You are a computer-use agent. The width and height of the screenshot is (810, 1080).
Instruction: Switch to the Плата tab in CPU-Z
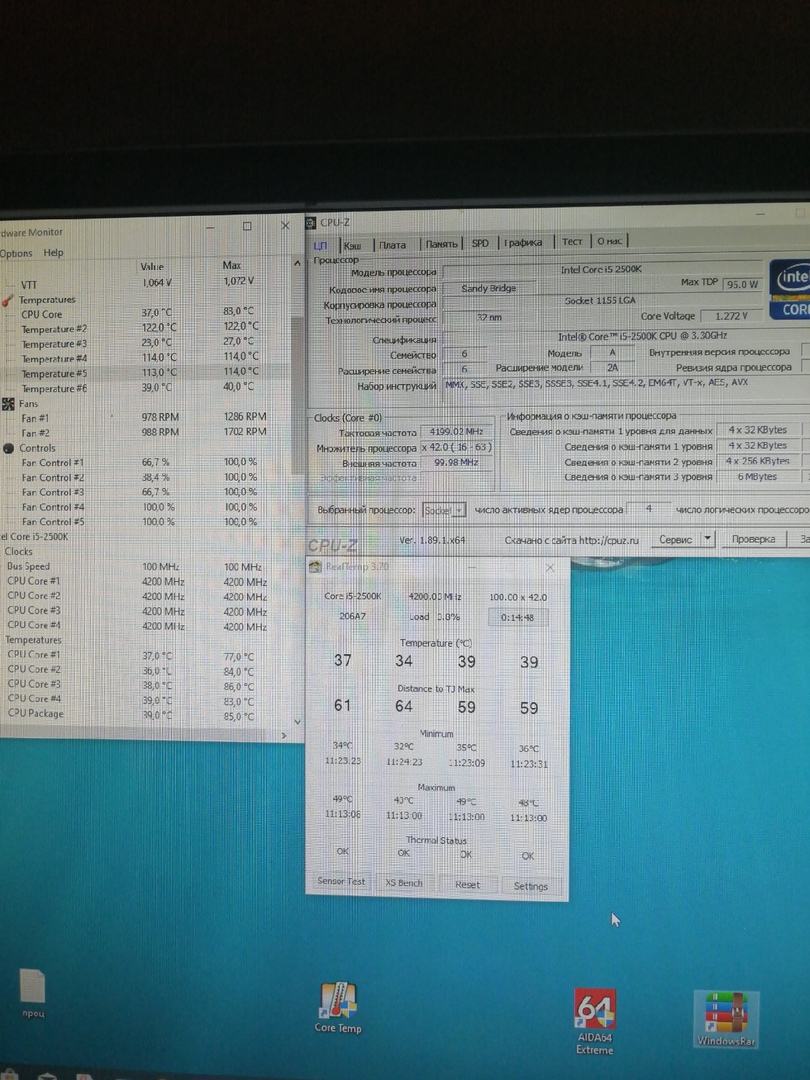pos(393,245)
